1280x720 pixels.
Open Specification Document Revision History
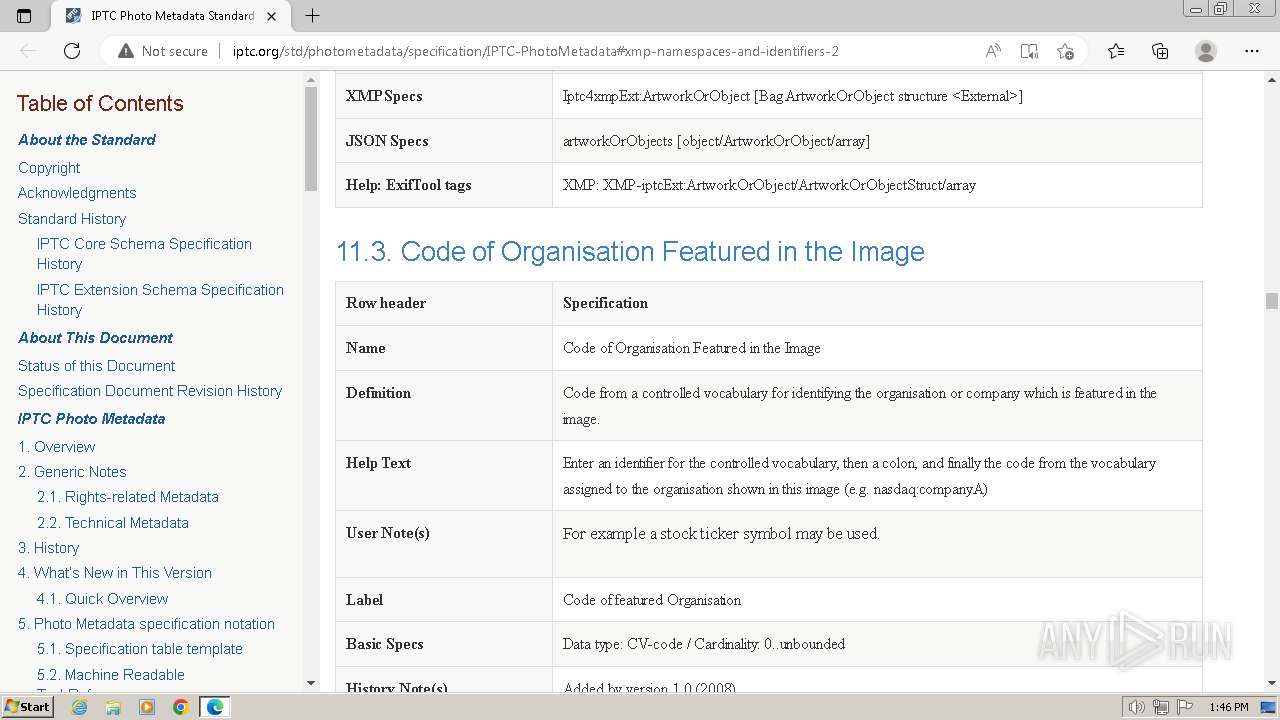click(x=150, y=391)
